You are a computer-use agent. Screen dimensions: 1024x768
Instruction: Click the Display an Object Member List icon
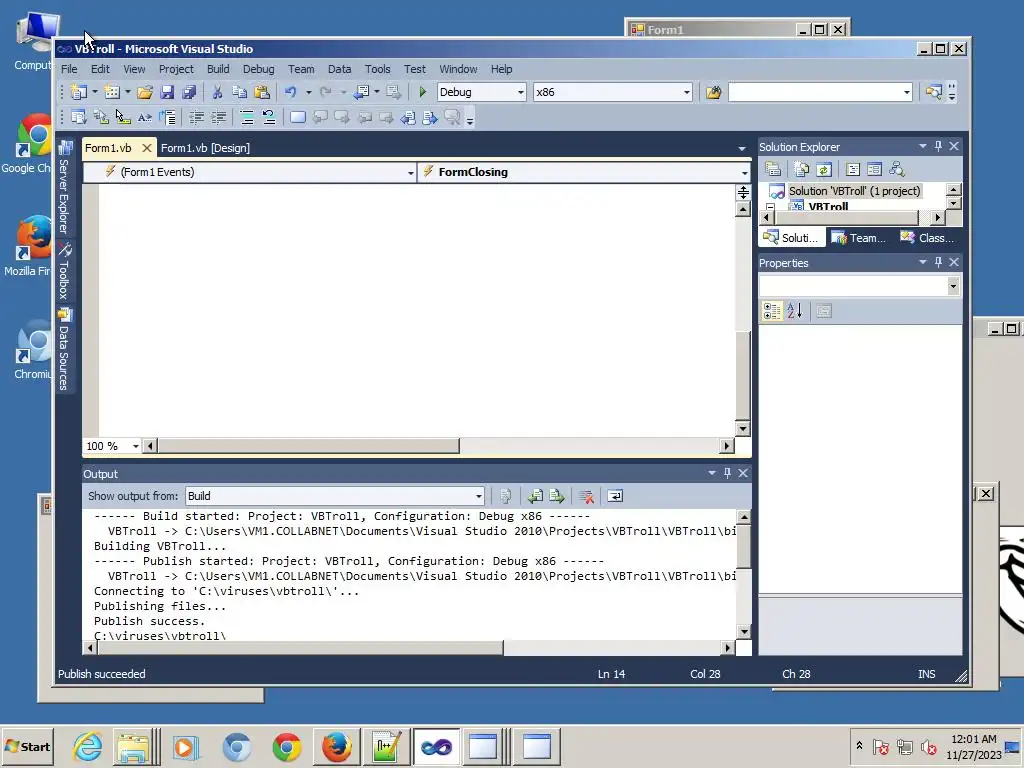tap(79, 118)
